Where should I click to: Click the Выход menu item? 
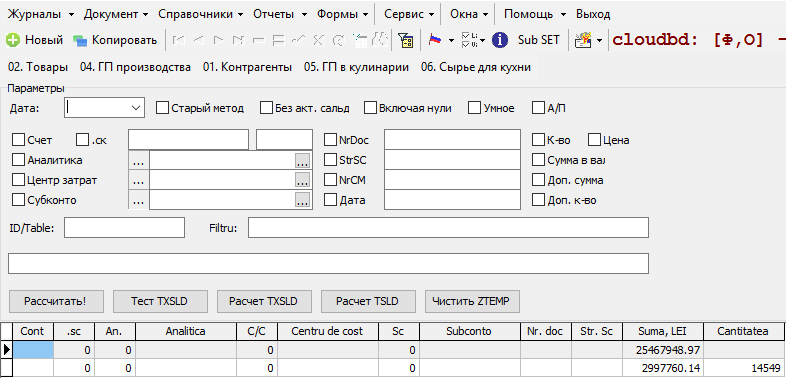pos(593,14)
